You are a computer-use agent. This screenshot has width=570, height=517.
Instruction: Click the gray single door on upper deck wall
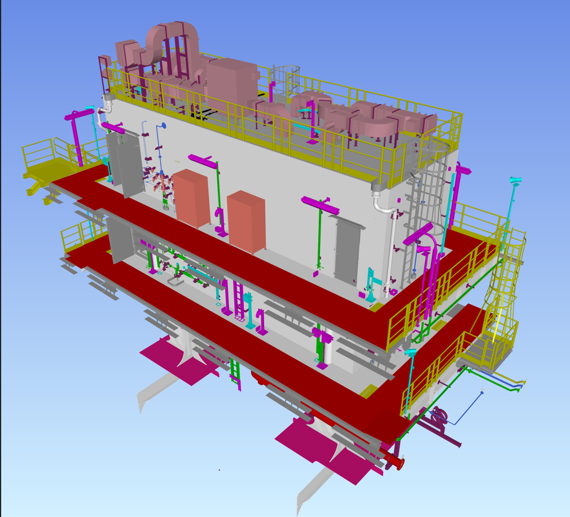(348, 251)
